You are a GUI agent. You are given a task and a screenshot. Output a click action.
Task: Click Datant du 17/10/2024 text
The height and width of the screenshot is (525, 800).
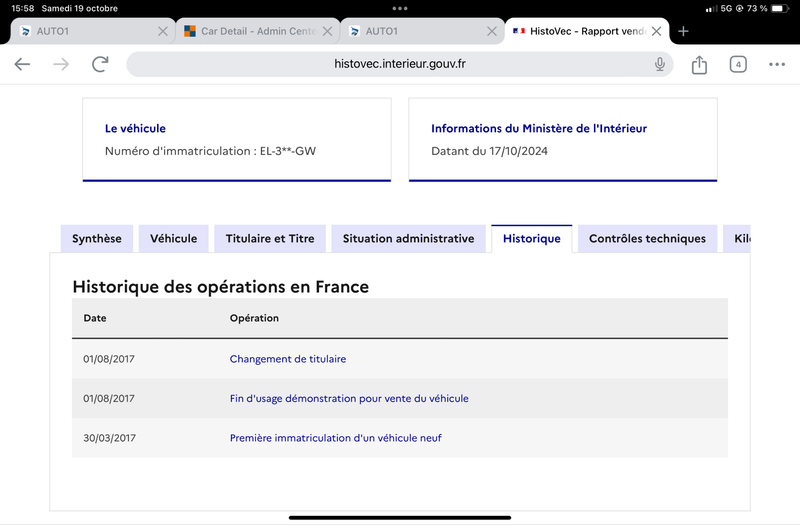(x=489, y=151)
